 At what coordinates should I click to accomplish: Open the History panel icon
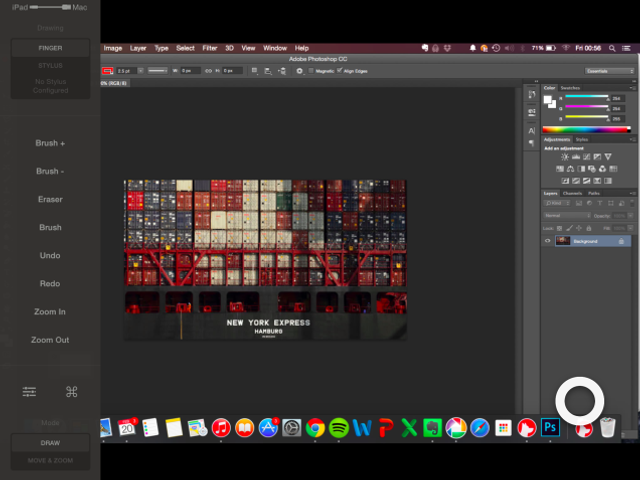coord(531,95)
